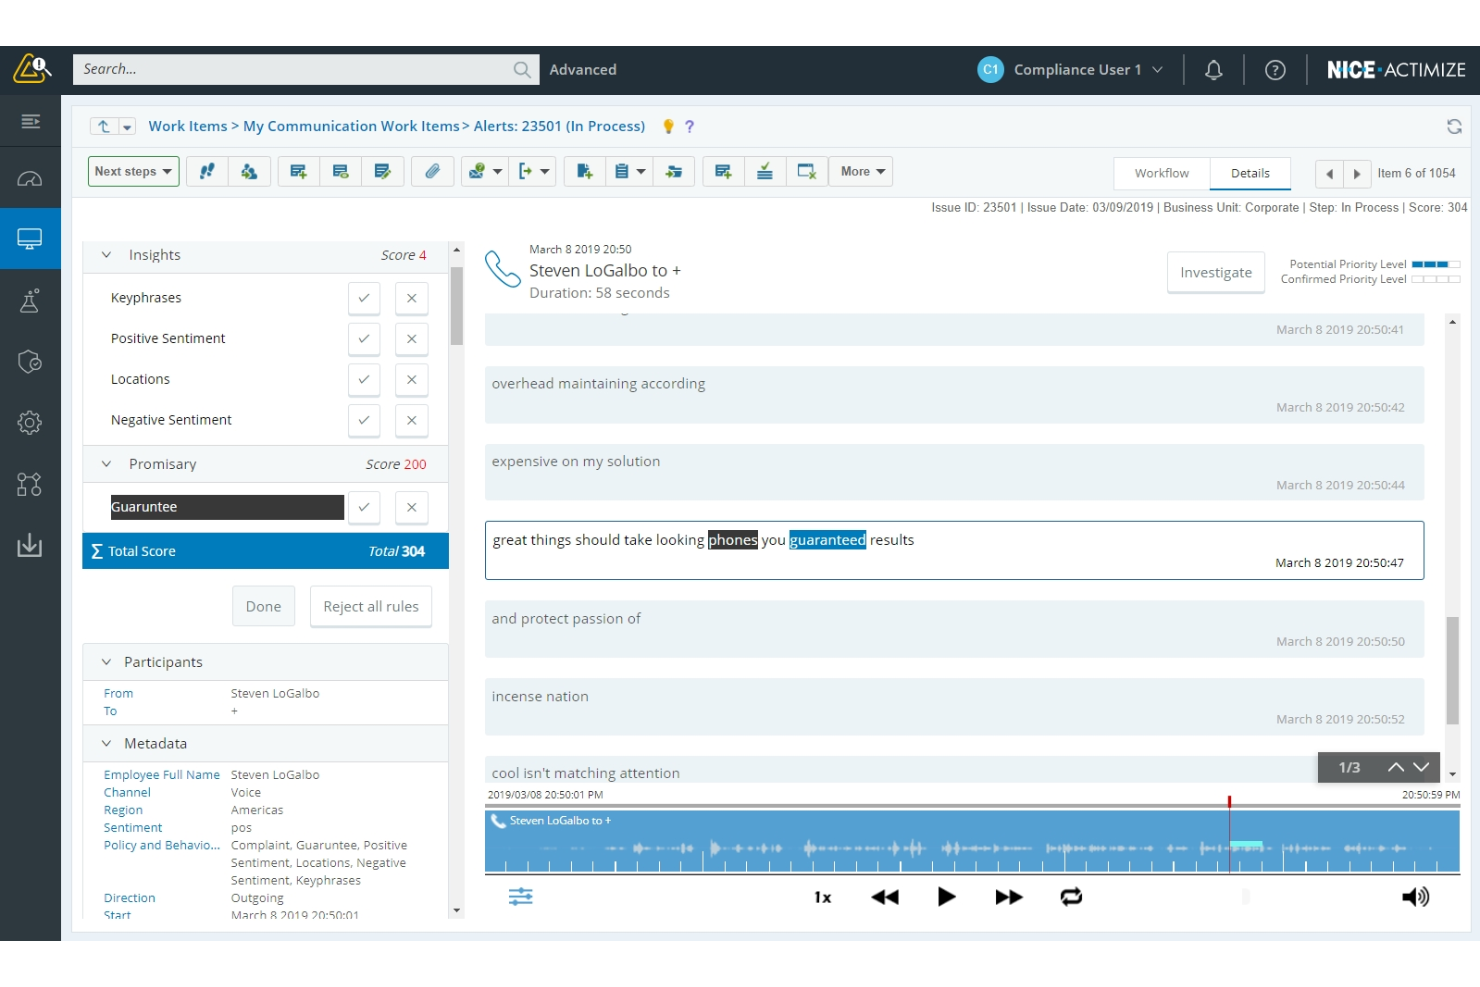Open the More dropdown in the toolbar

click(860, 171)
